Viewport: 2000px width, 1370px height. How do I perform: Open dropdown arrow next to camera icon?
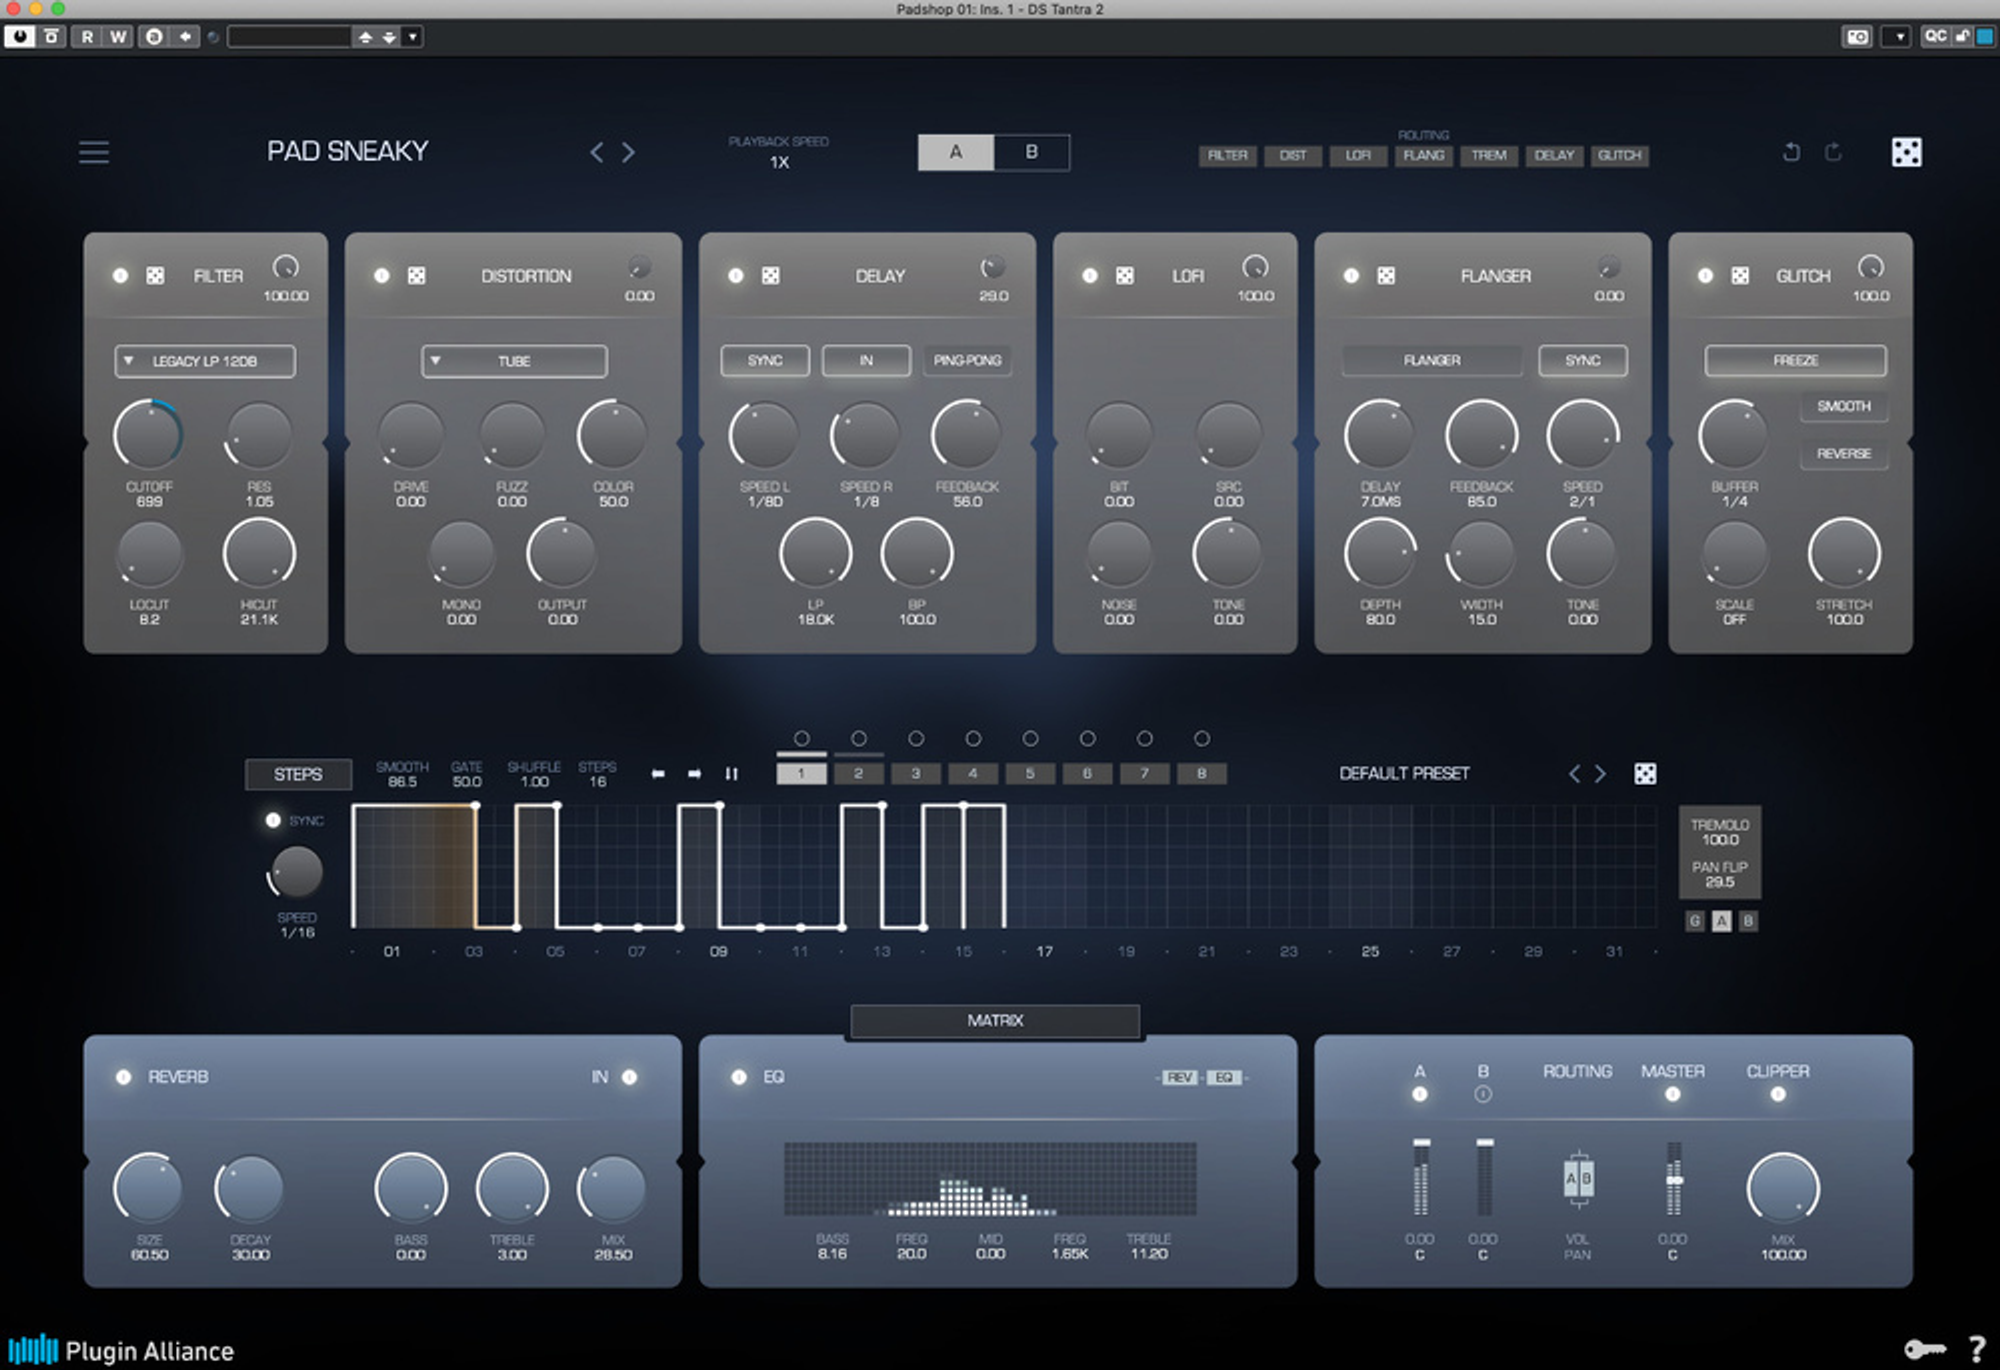click(x=1898, y=37)
